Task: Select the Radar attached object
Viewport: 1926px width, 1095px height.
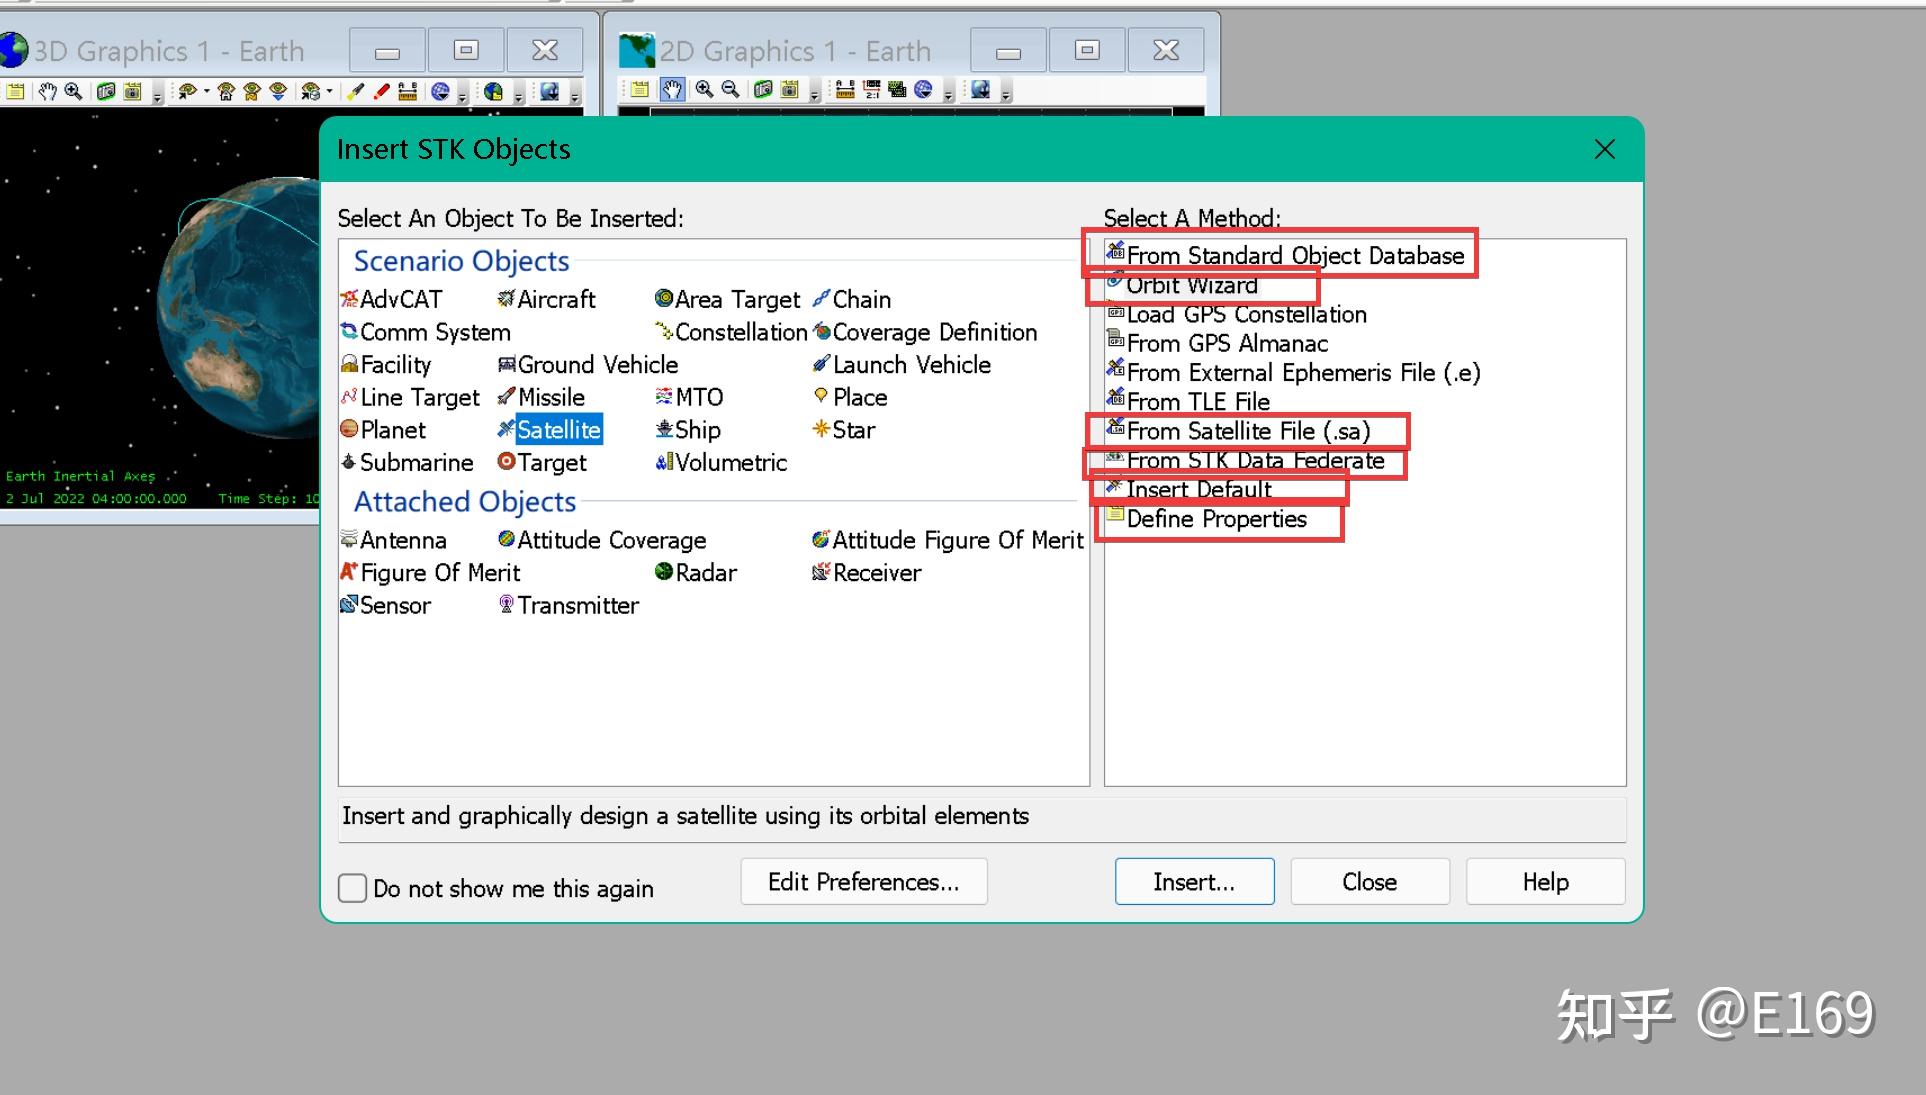Action: tap(705, 572)
